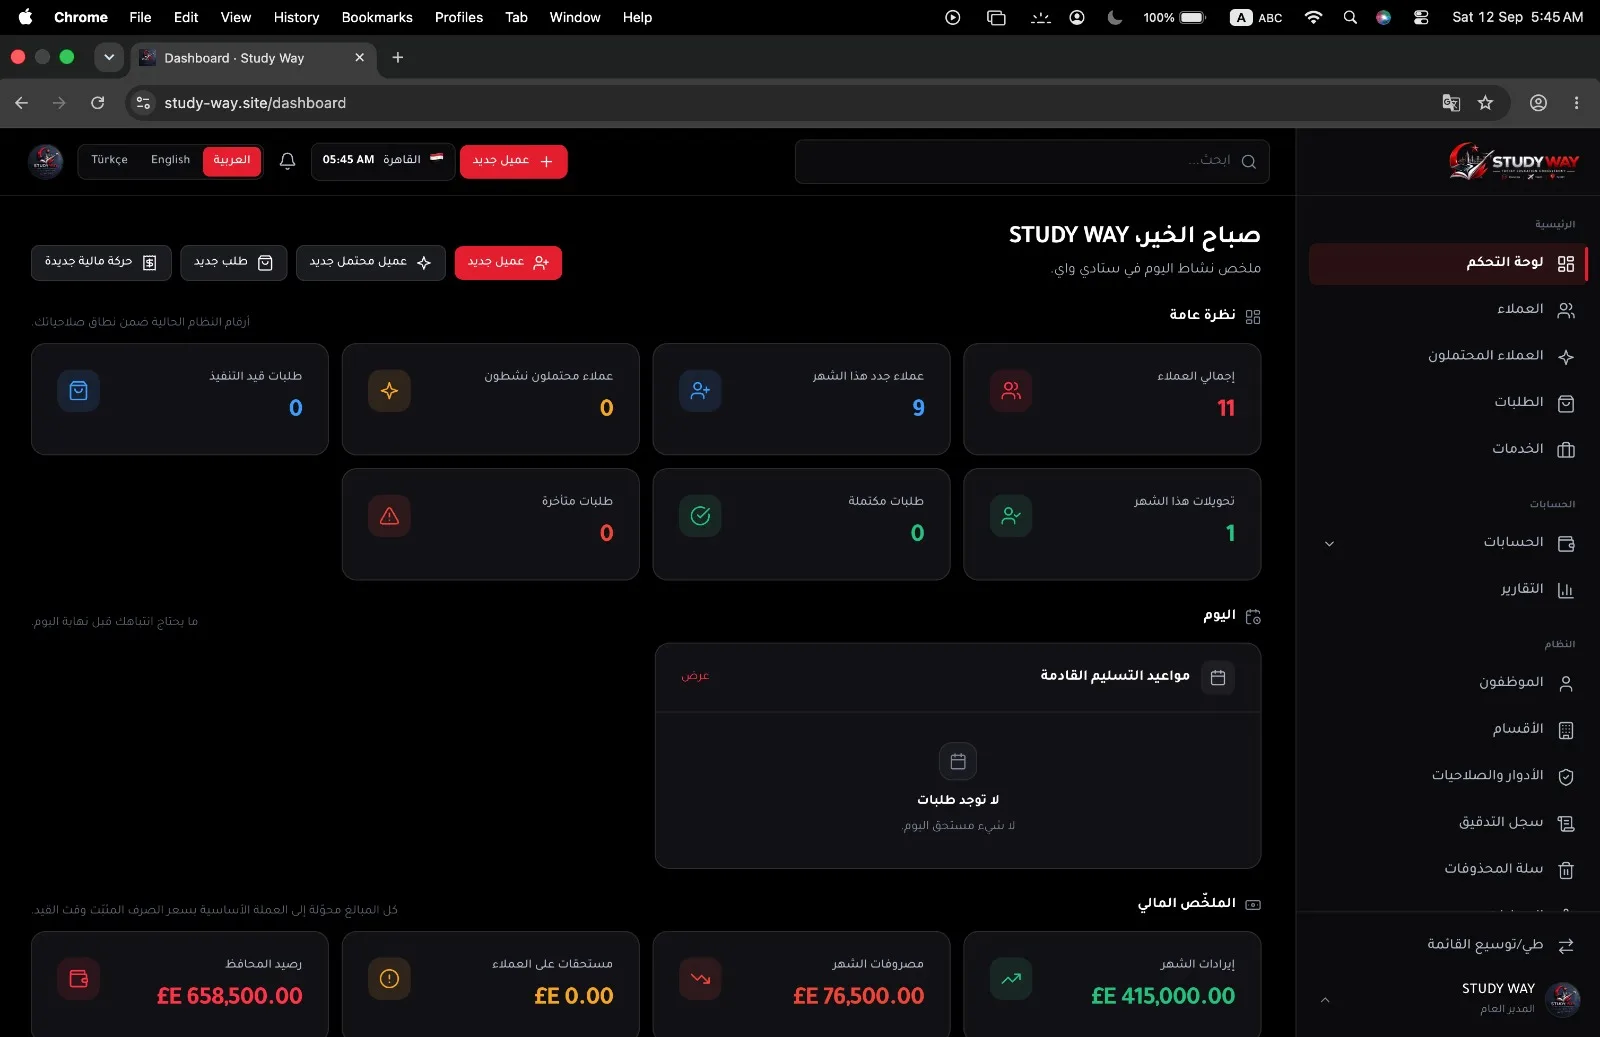This screenshot has width=1600, height=1037.
Task: Click top bar عميل جديد plus button
Action: (x=513, y=161)
